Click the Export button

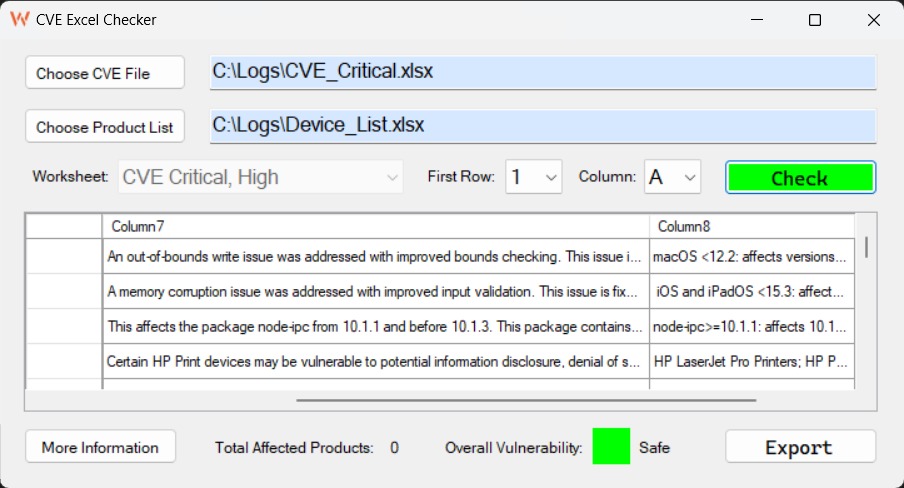799,447
